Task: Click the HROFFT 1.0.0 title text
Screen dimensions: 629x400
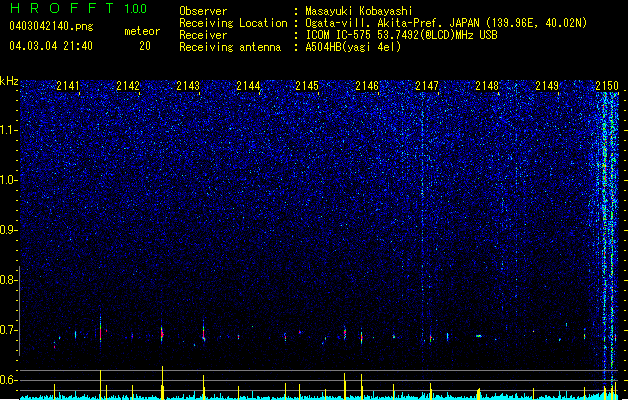Action: pyautogui.click(x=79, y=8)
